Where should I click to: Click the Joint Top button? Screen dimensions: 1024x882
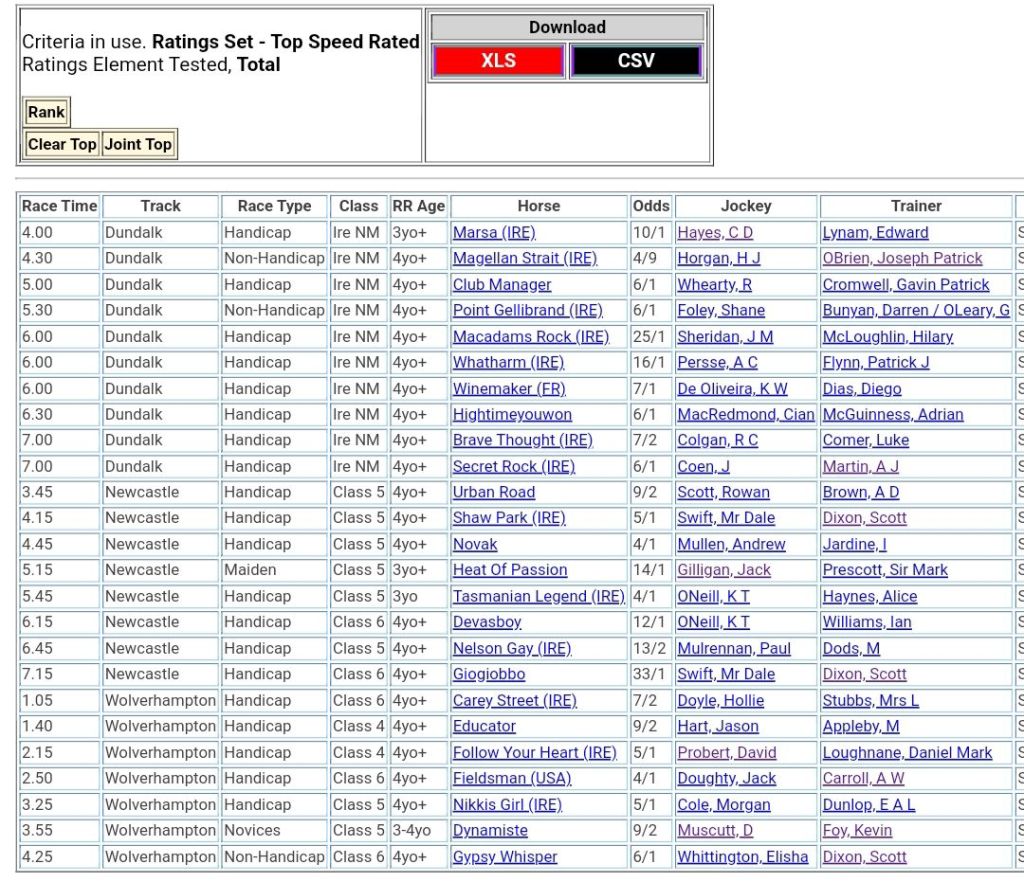(x=138, y=144)
